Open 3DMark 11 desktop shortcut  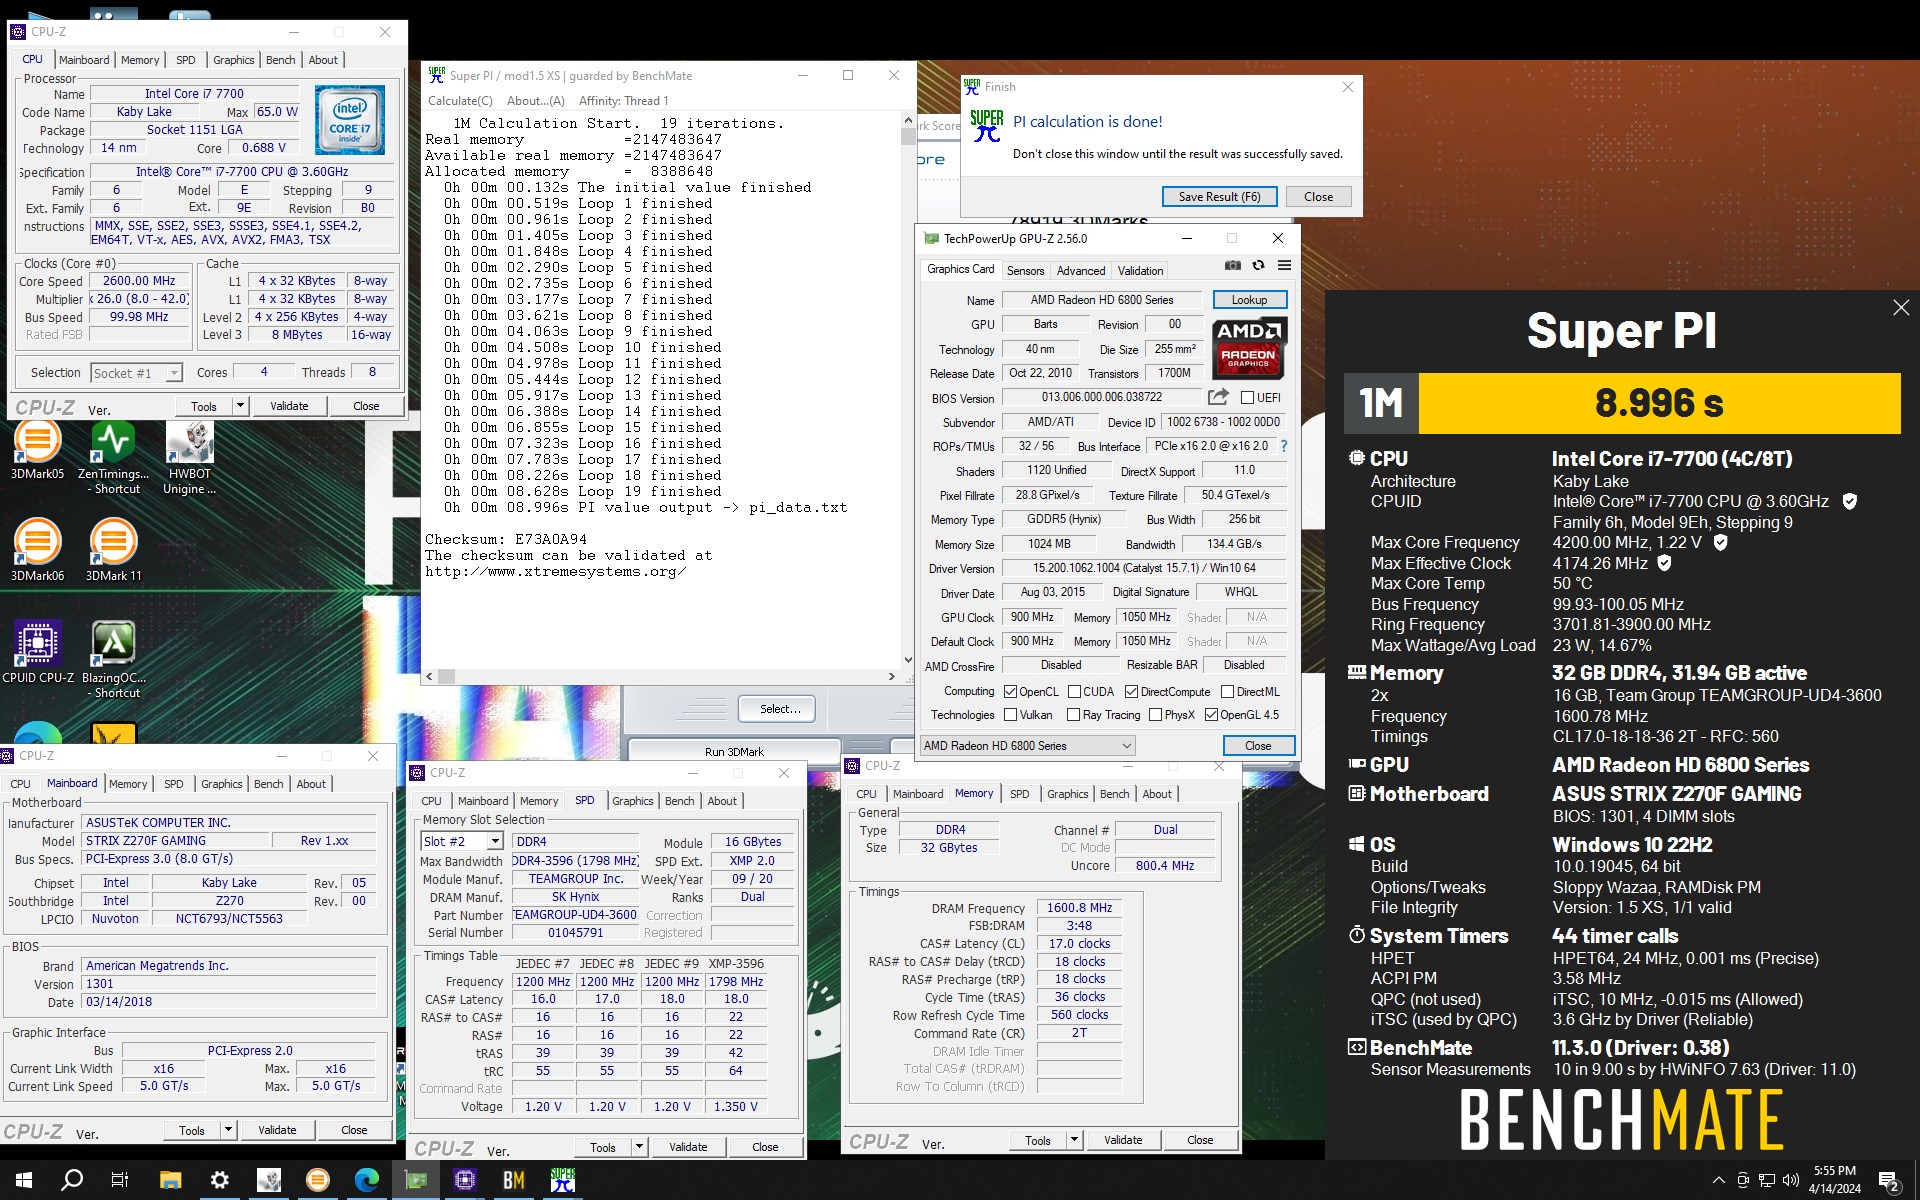click(x=113, y=550)
